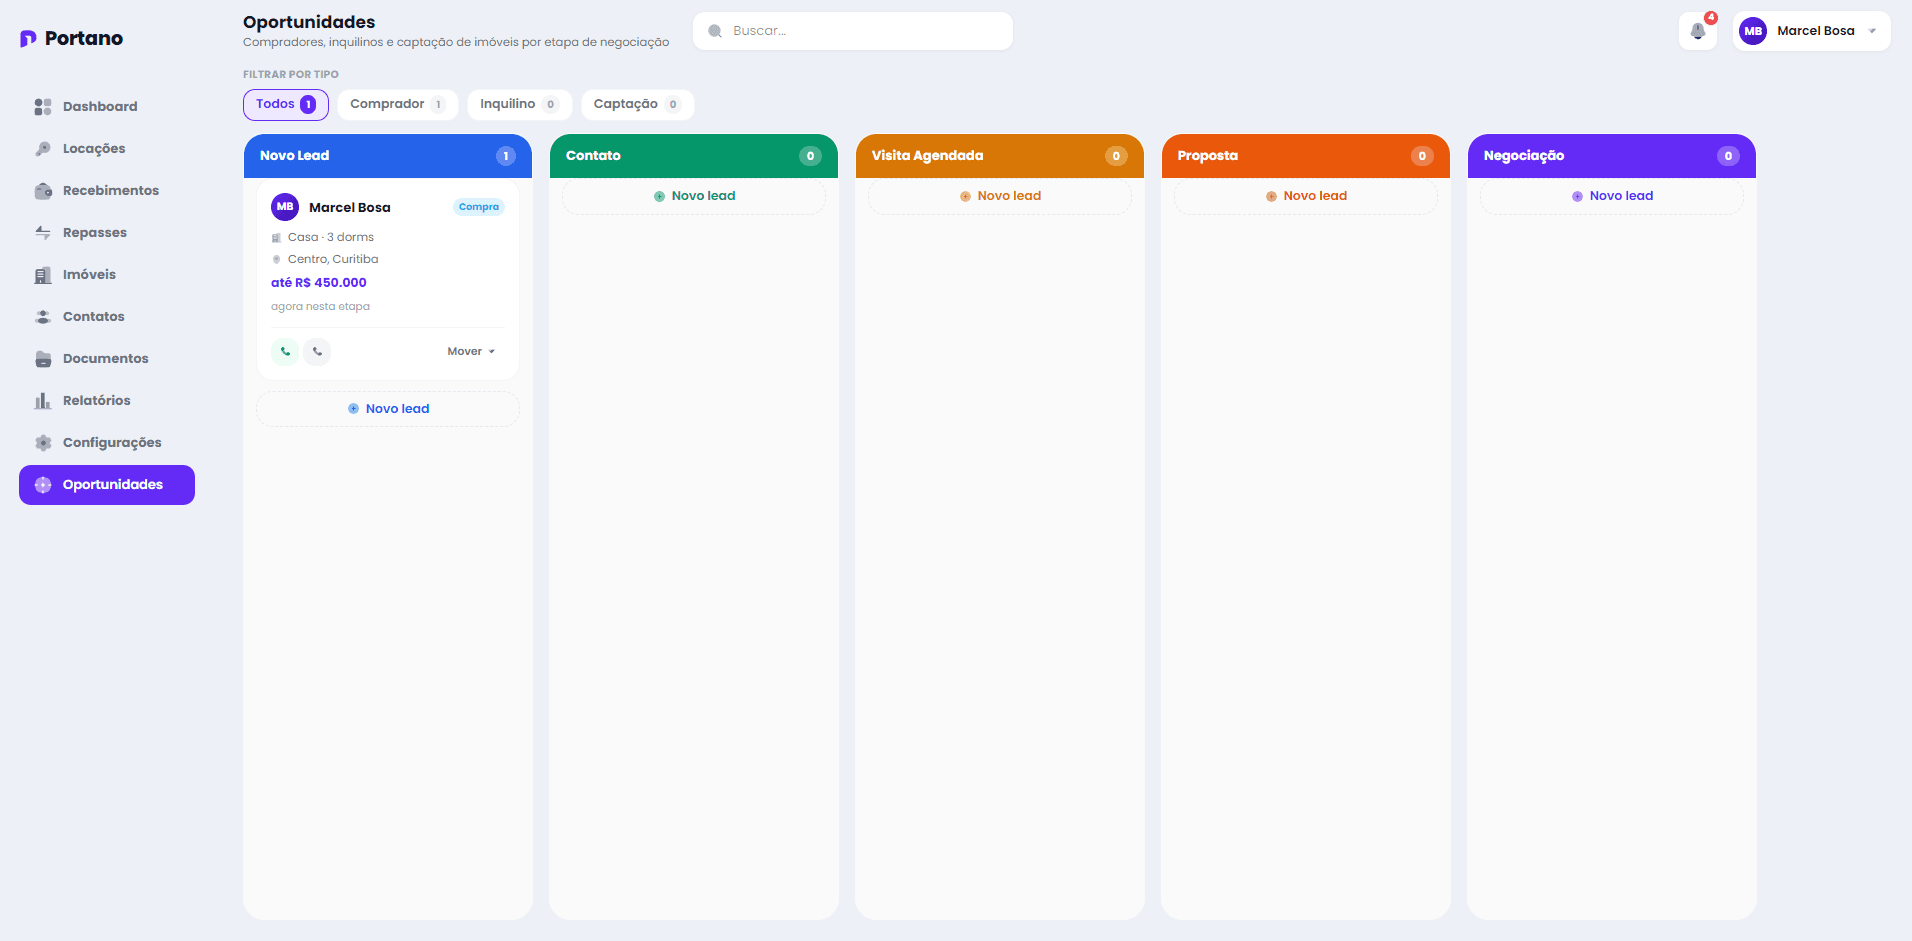Click the Locações key icon
Image resolution: width=1912 pixels, height=941 pixels.
pyautogui.click(x=43, y=149)
